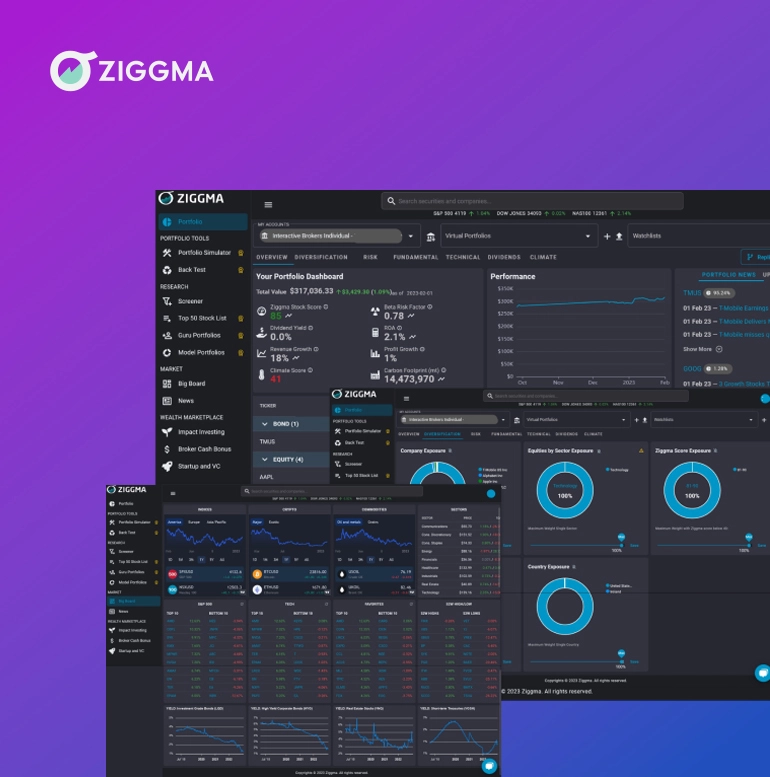Expand the Interactive Brokers Individual account dropdown in top dashboard

[x=410, y=236]
